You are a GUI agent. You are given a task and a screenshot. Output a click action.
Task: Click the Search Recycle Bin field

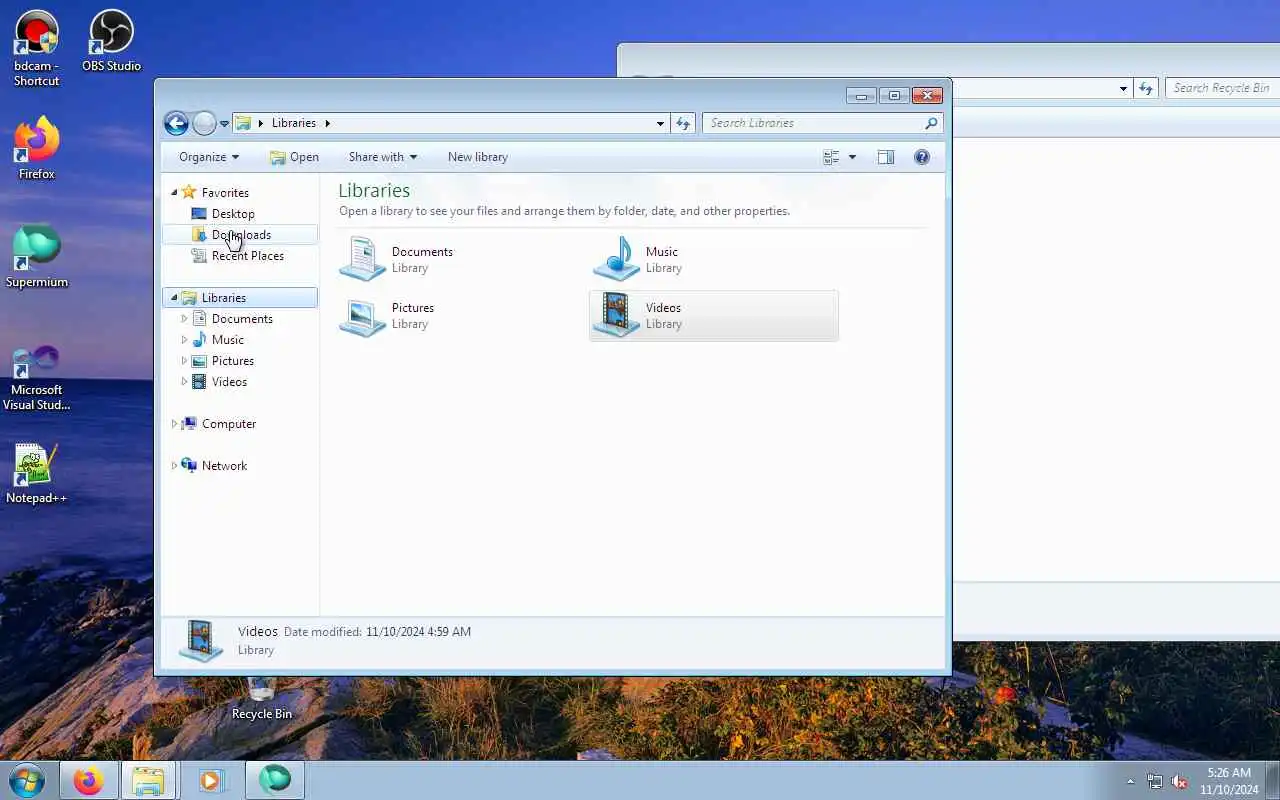[x=1222, y=88]
